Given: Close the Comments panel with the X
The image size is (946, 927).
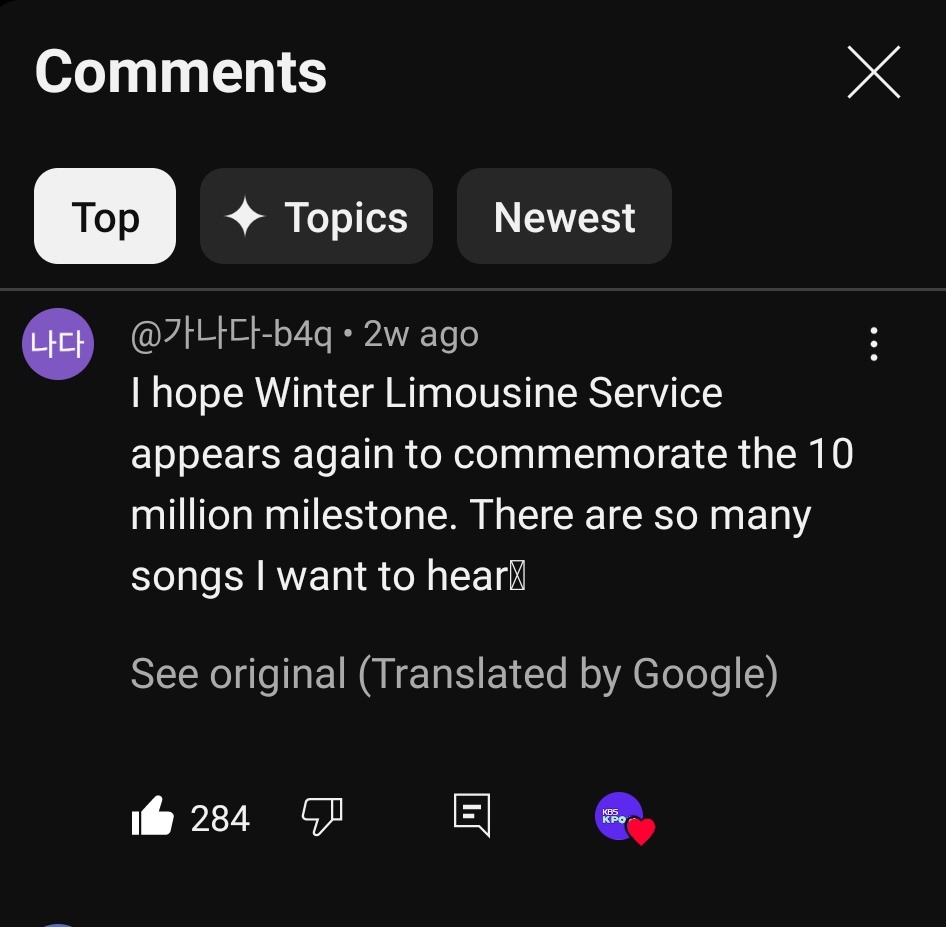Looking at the screenshot, I should click(873, 72).
